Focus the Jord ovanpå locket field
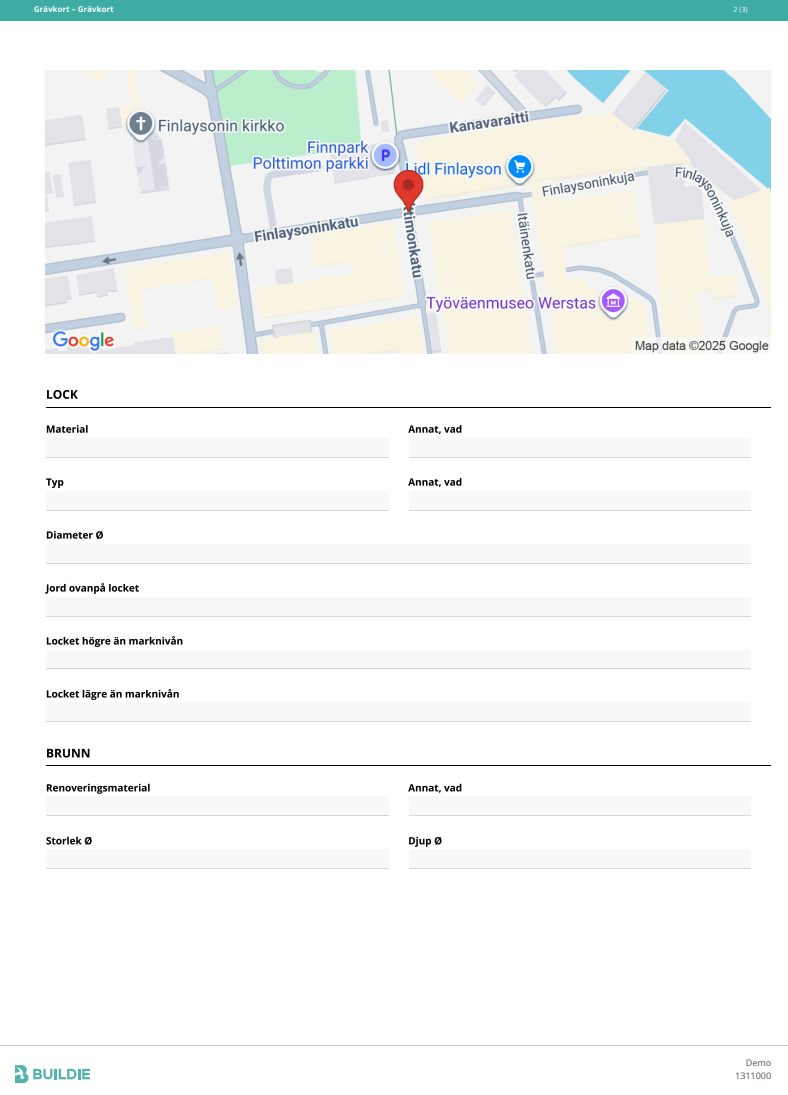Viewport: 788px width, 1095px height. (398, 607)
